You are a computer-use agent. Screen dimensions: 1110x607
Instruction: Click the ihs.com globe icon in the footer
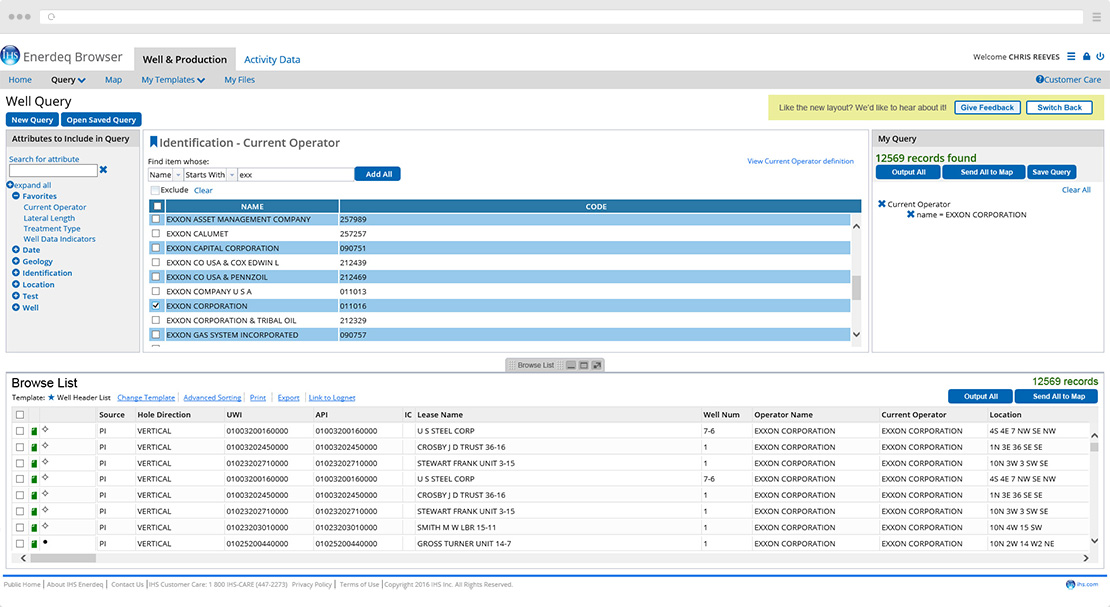pos(1070,584)
